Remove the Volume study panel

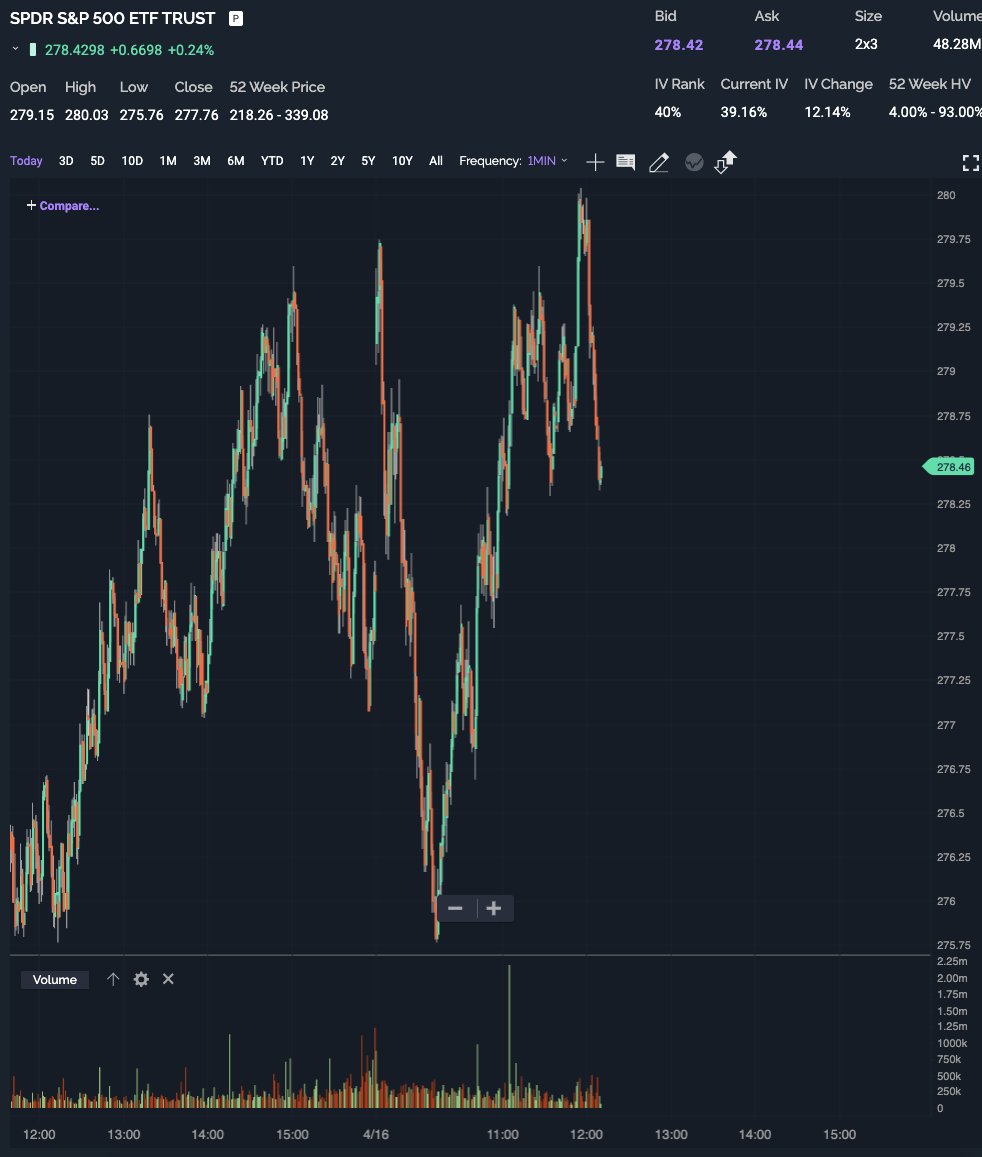click(168, 978)
